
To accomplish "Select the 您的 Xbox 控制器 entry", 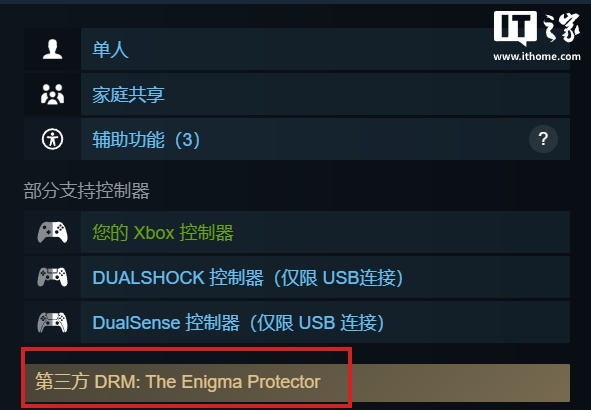I will point(163,233).
